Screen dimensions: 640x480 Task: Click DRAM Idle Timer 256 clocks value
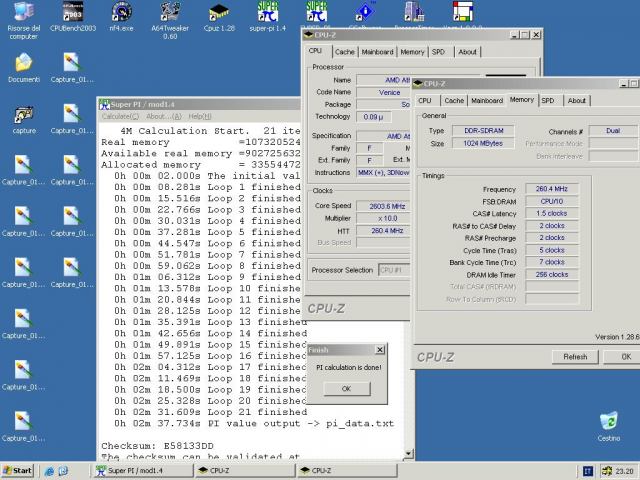click(x=552, y=275)
